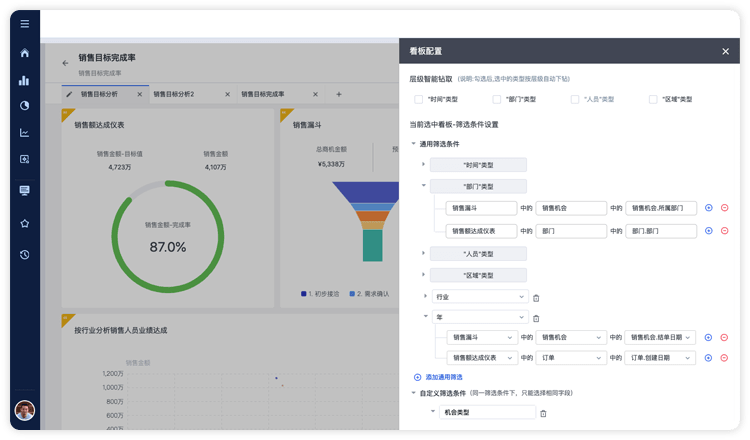The width and height of the screenshot is (750, 440).
Task: Open the 销售额达成仪表 dropdown under 年
Action: 482,358
